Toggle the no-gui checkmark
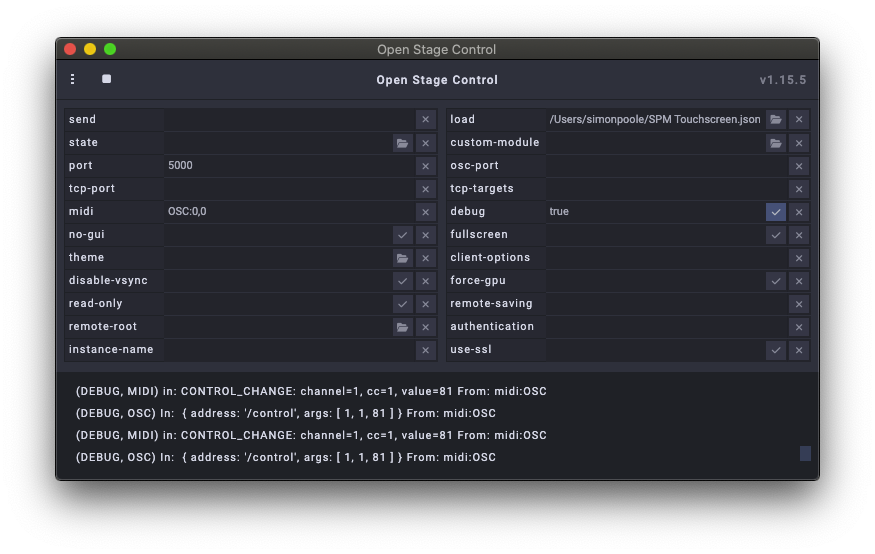The width and height of the screenshot is (875, 554). [x=402, y=235]
